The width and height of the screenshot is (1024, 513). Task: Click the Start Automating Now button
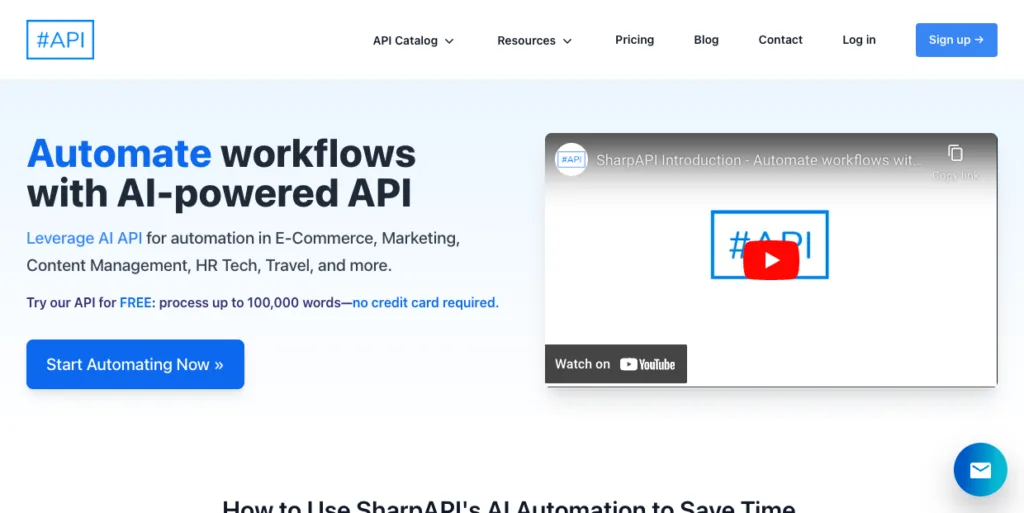click(135, 364)
